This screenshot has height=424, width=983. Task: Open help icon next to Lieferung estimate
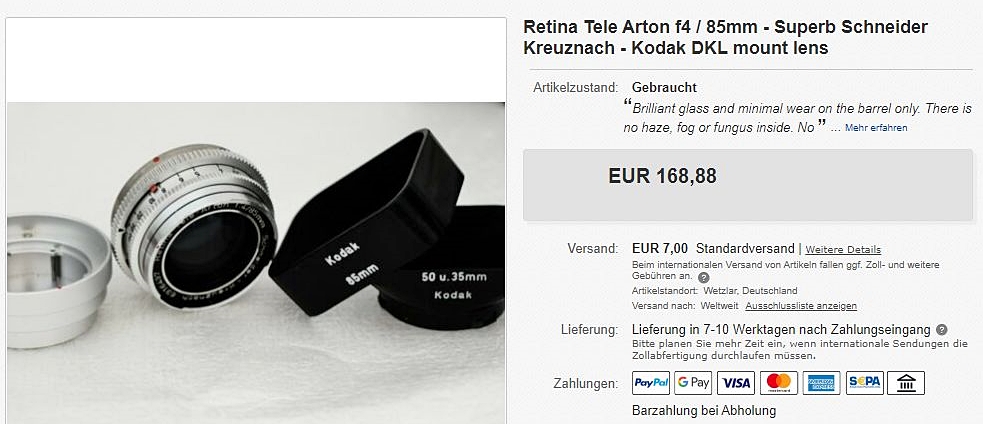pos(941,329)
